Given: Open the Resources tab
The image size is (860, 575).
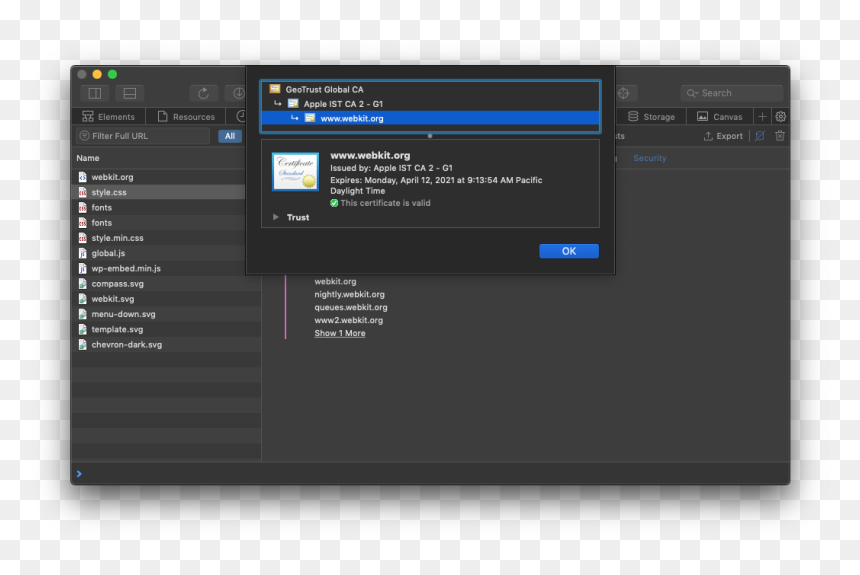Looking at the screenshot, I should [186, 116].
